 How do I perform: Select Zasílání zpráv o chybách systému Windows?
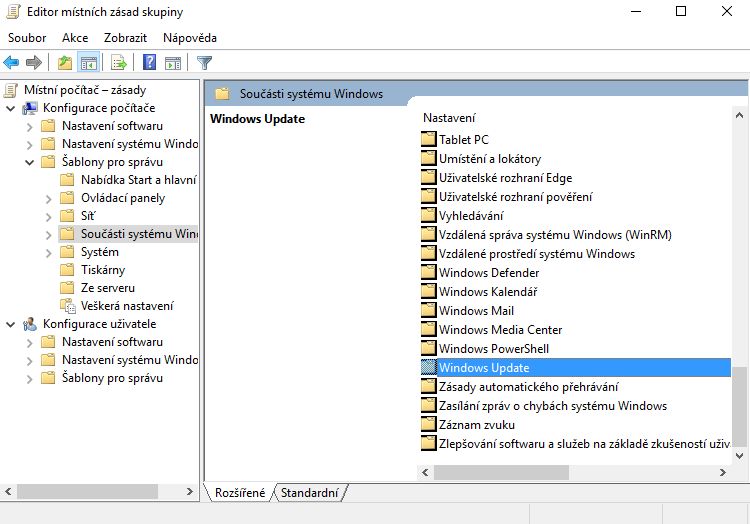click(x=553, y=406)
